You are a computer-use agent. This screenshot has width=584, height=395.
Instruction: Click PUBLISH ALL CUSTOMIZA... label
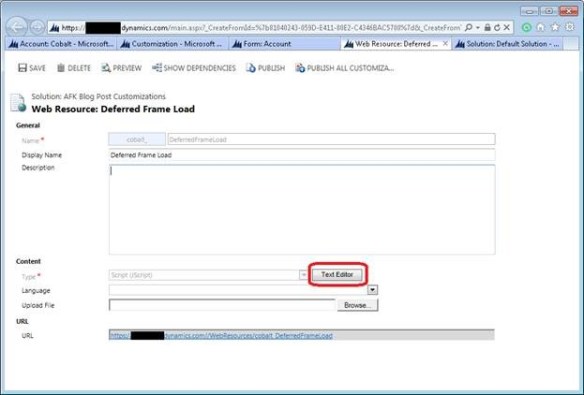(x=350, y=68)
